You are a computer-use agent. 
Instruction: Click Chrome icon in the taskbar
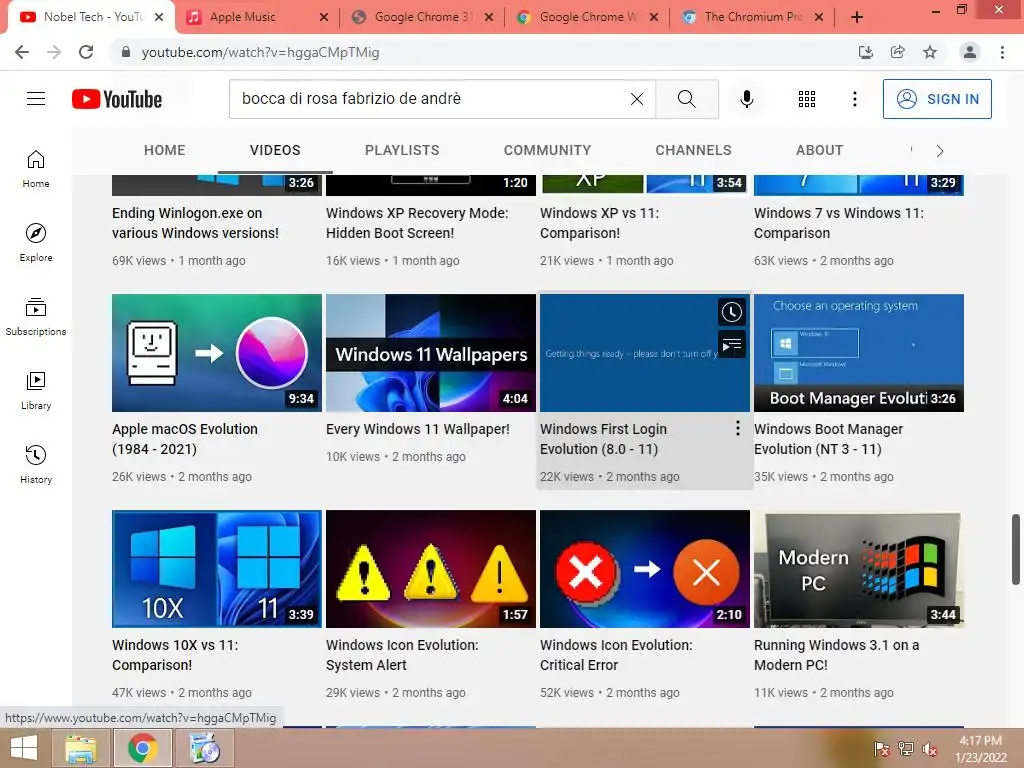point(142,748)
